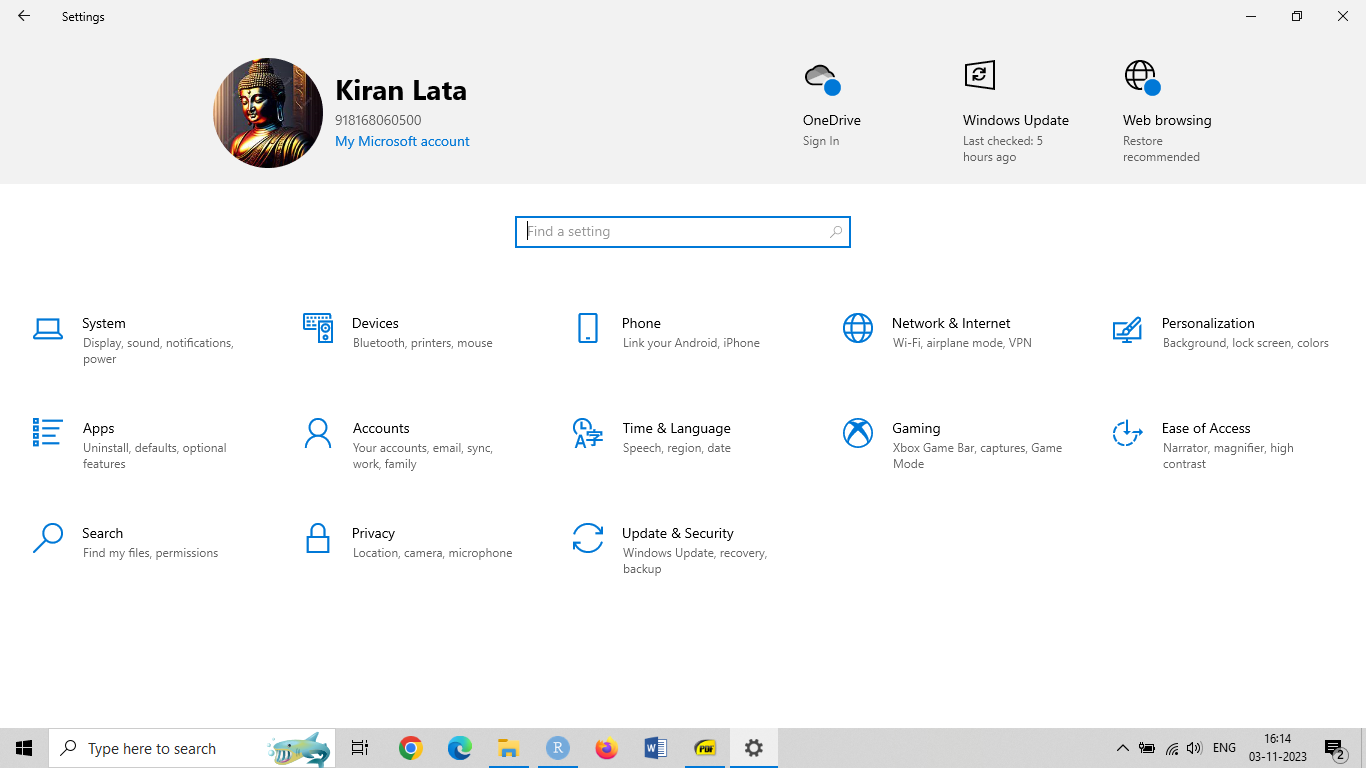Click the Devices settings icon
Image resolution: width=1366 pixels, height=768 pixels.
[x=318, y=328]
